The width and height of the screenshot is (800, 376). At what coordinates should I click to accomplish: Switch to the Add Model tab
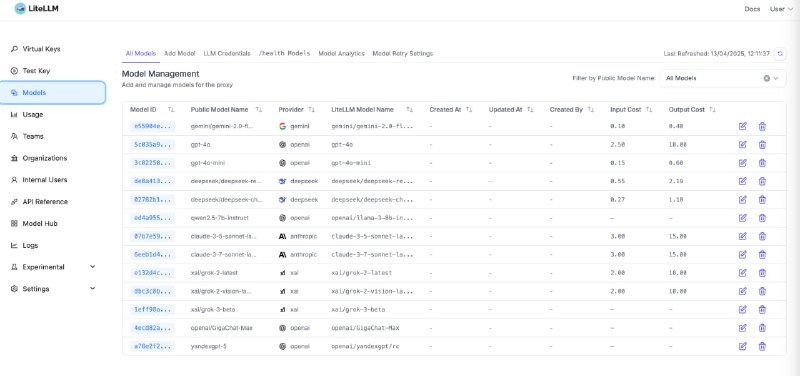180,54
